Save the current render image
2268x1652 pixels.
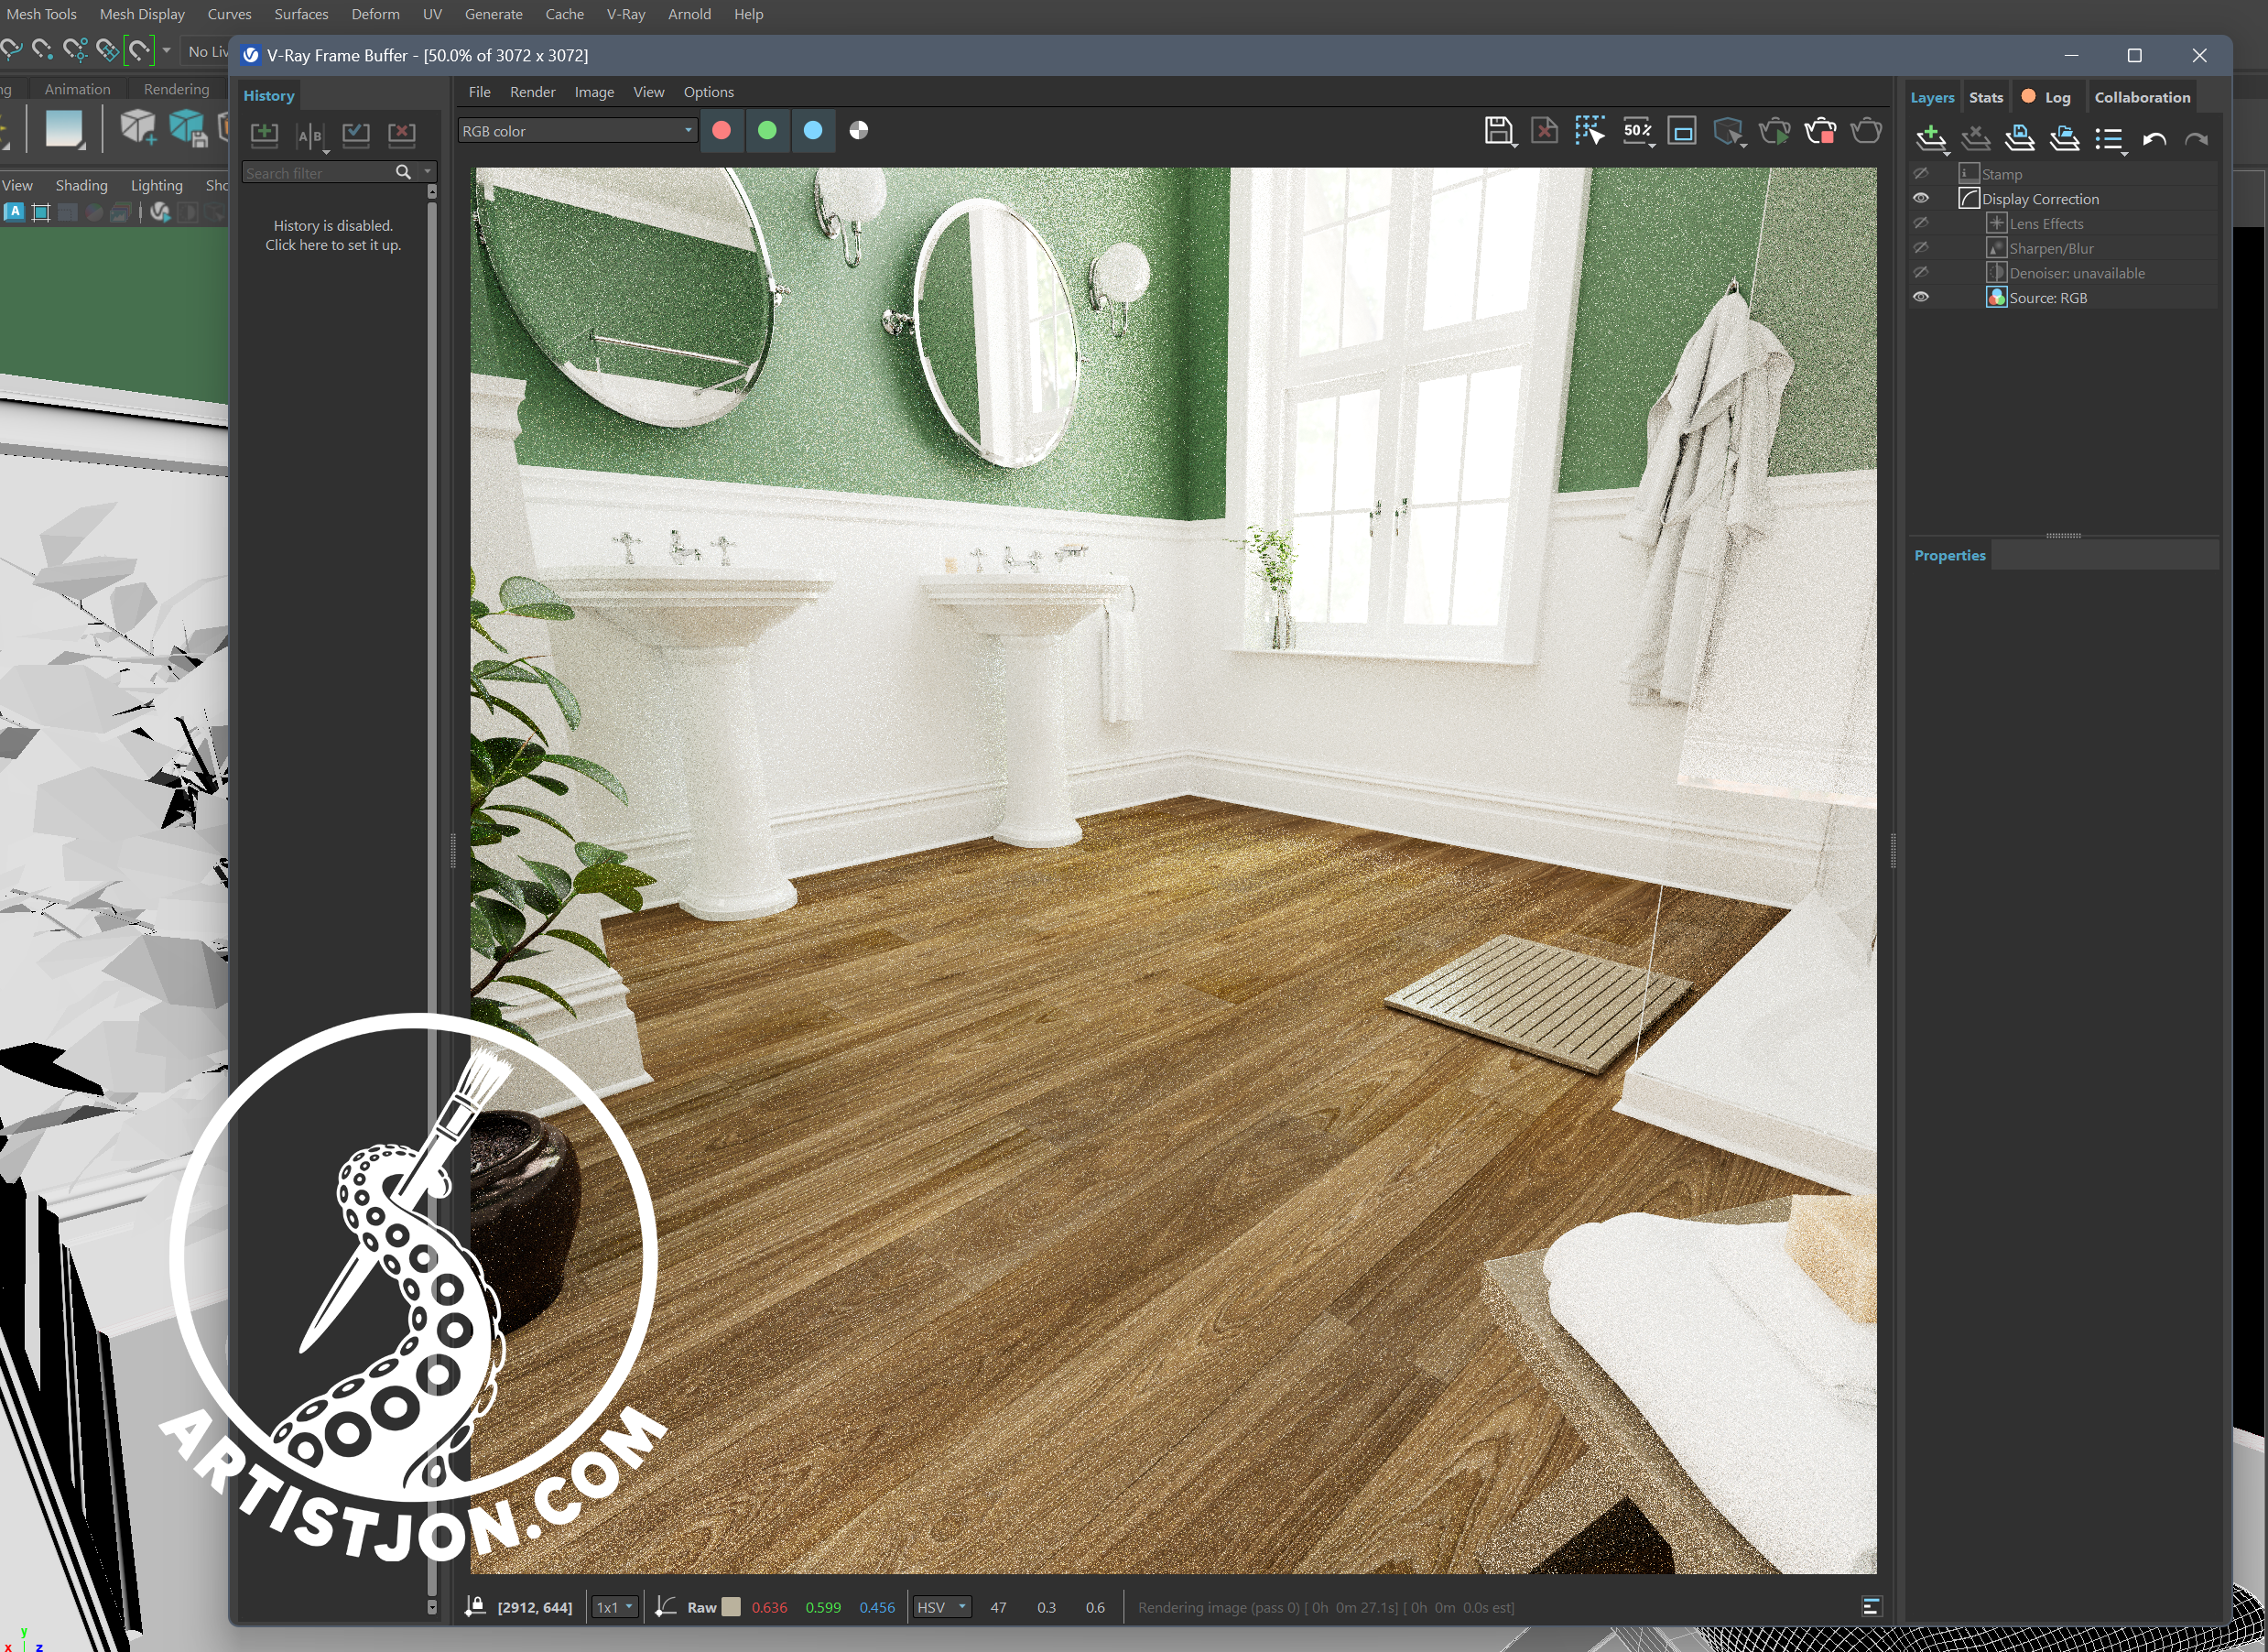pyautogui.click(x=1497, y=131)
